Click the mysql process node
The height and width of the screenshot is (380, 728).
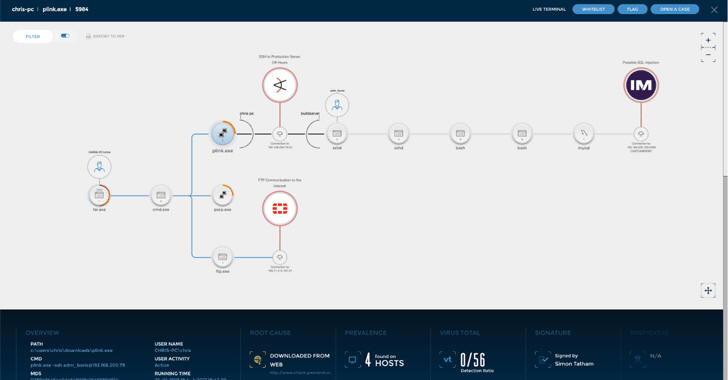click(x=584, y=133)
